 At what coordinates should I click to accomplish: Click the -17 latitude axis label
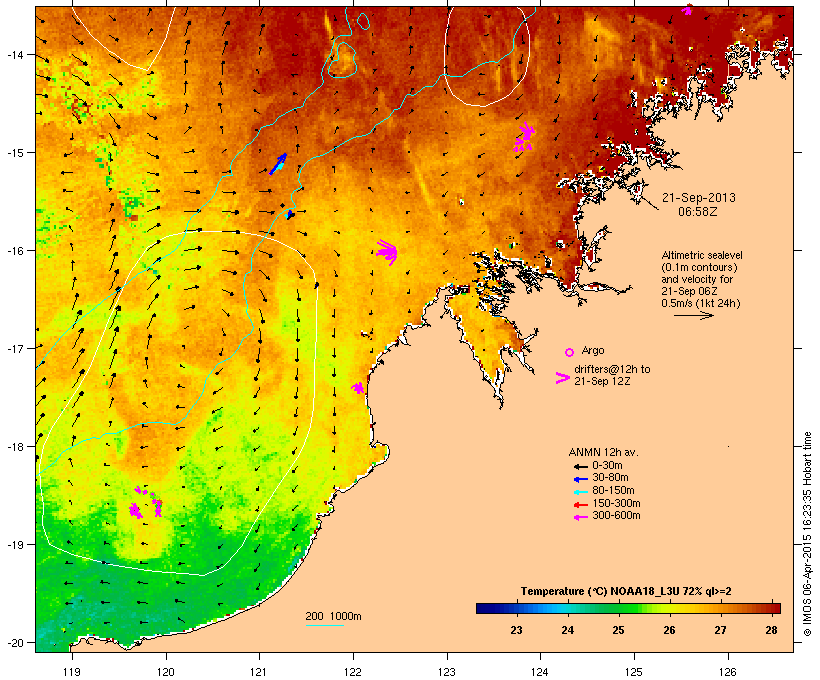pyautogui.click(x=14, y=348)
